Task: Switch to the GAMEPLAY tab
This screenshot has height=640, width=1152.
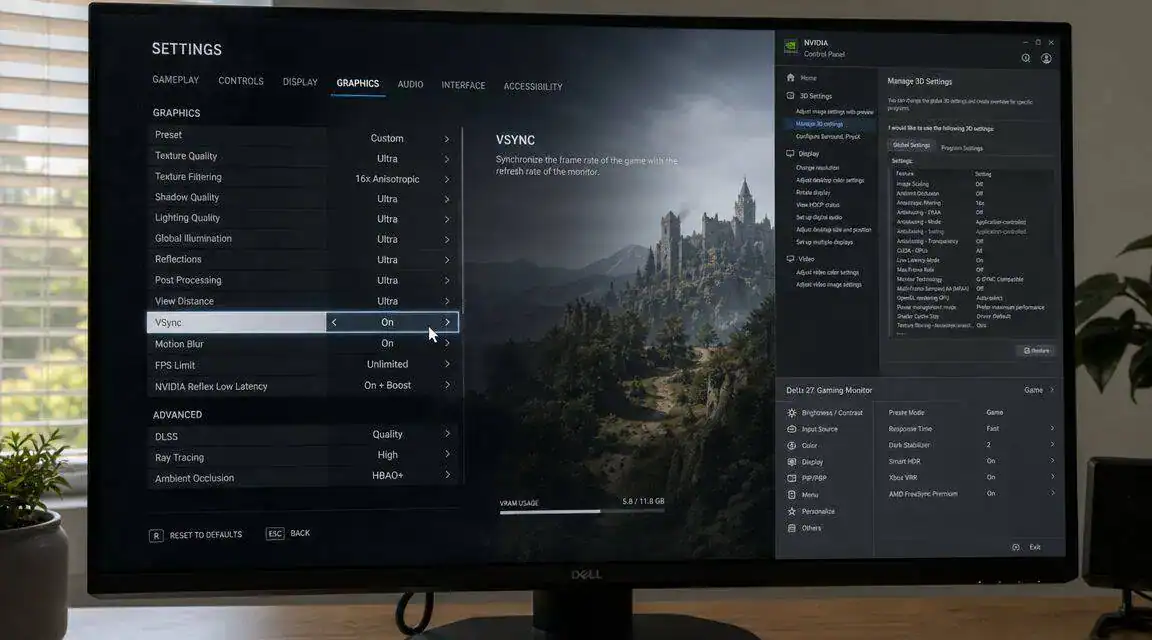Action: (x=176, y=80)
